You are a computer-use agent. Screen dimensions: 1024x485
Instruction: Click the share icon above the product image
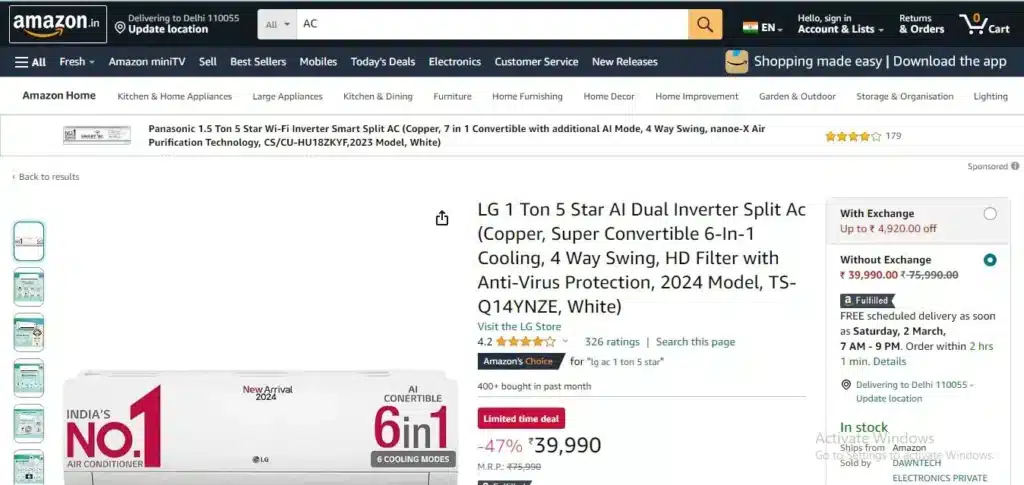(x=442, y=218)
